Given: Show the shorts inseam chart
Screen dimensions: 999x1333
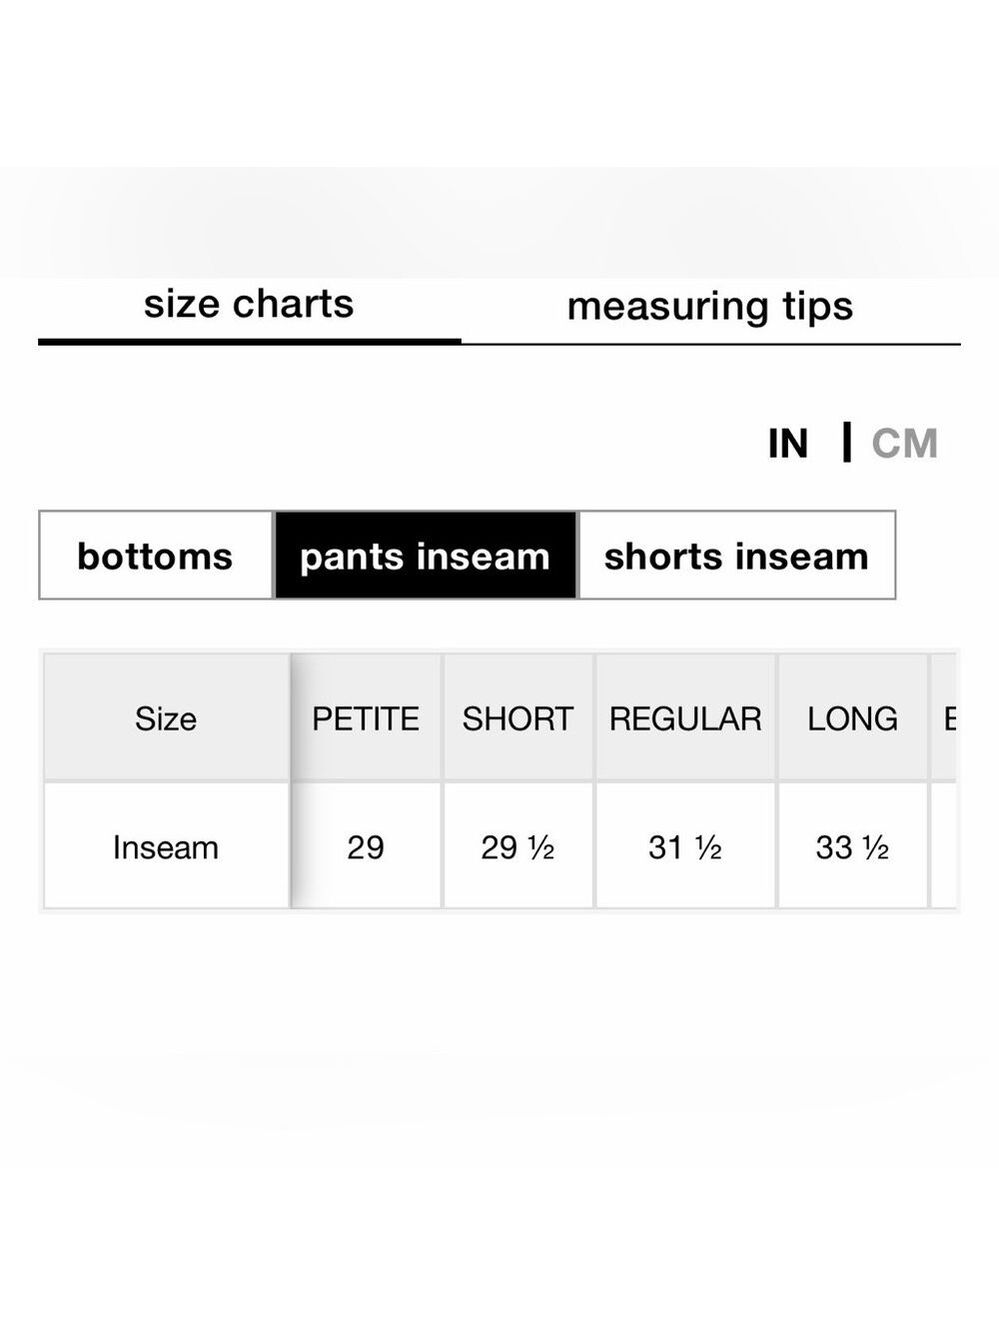Looking at the screenshot, I should [x=737, y=556].
